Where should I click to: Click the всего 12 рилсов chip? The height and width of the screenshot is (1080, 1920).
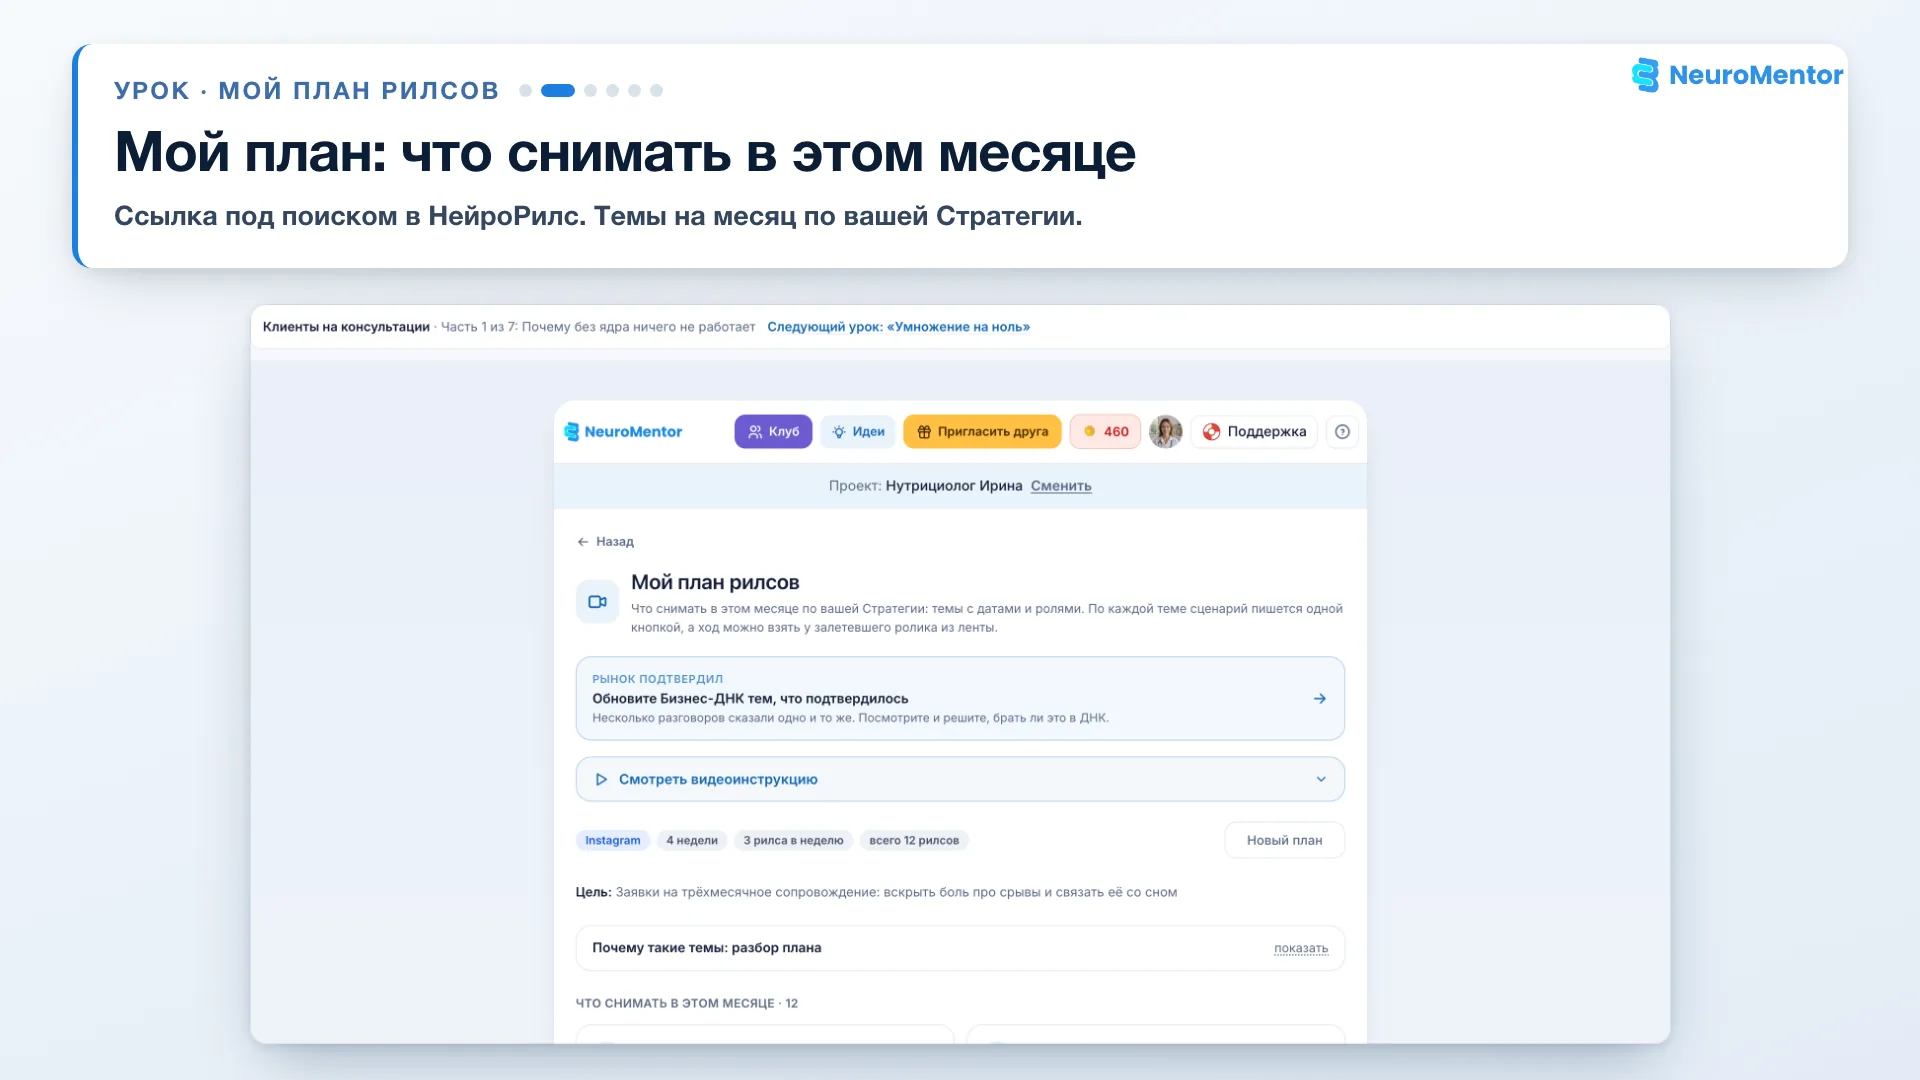click(914, 841)
